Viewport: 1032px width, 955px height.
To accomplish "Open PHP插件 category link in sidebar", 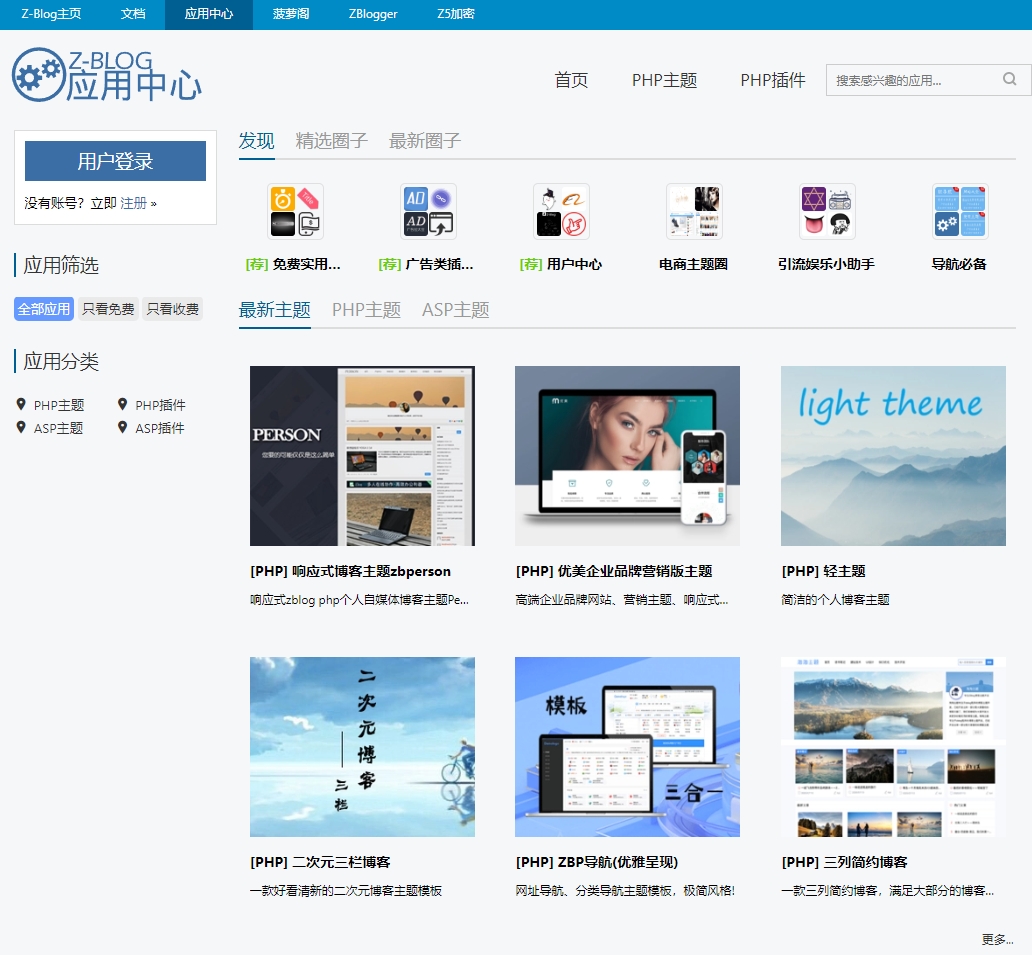I will (x=161, y=405).
